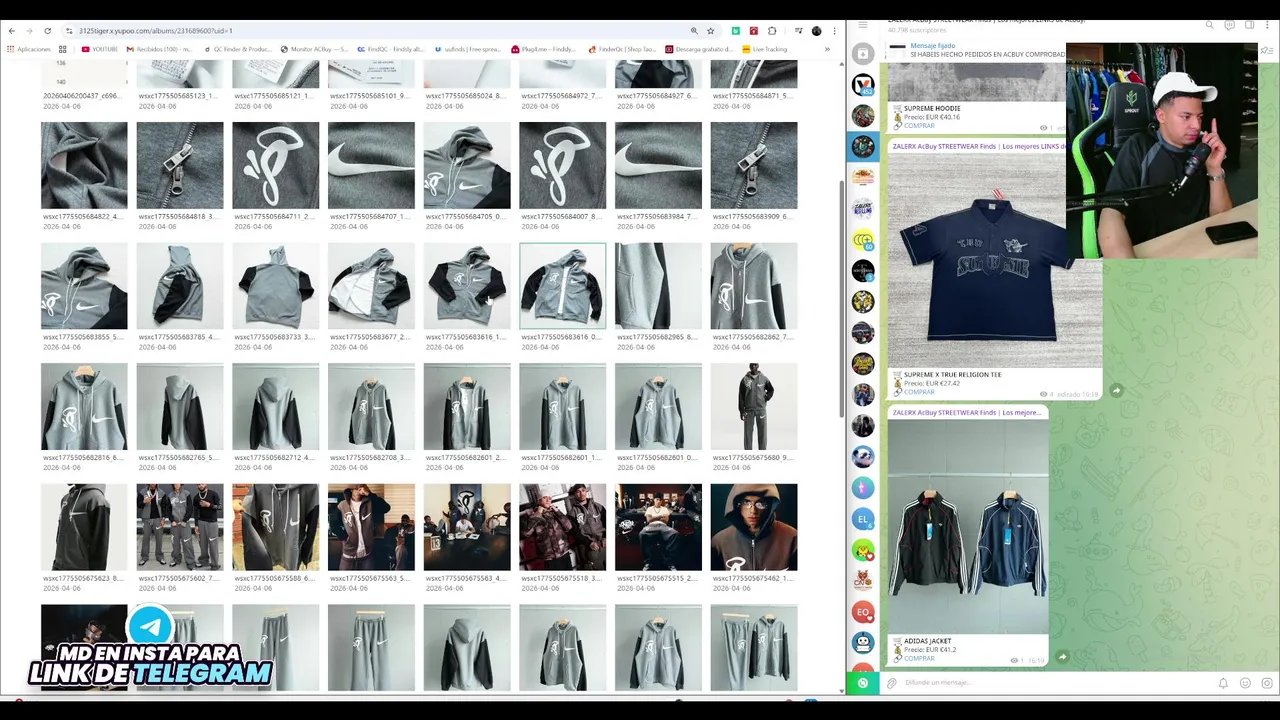Open the Supreme True Religion tee photo
The height and width of the screenshot is (720, 1280).
(x=995, y=260)
